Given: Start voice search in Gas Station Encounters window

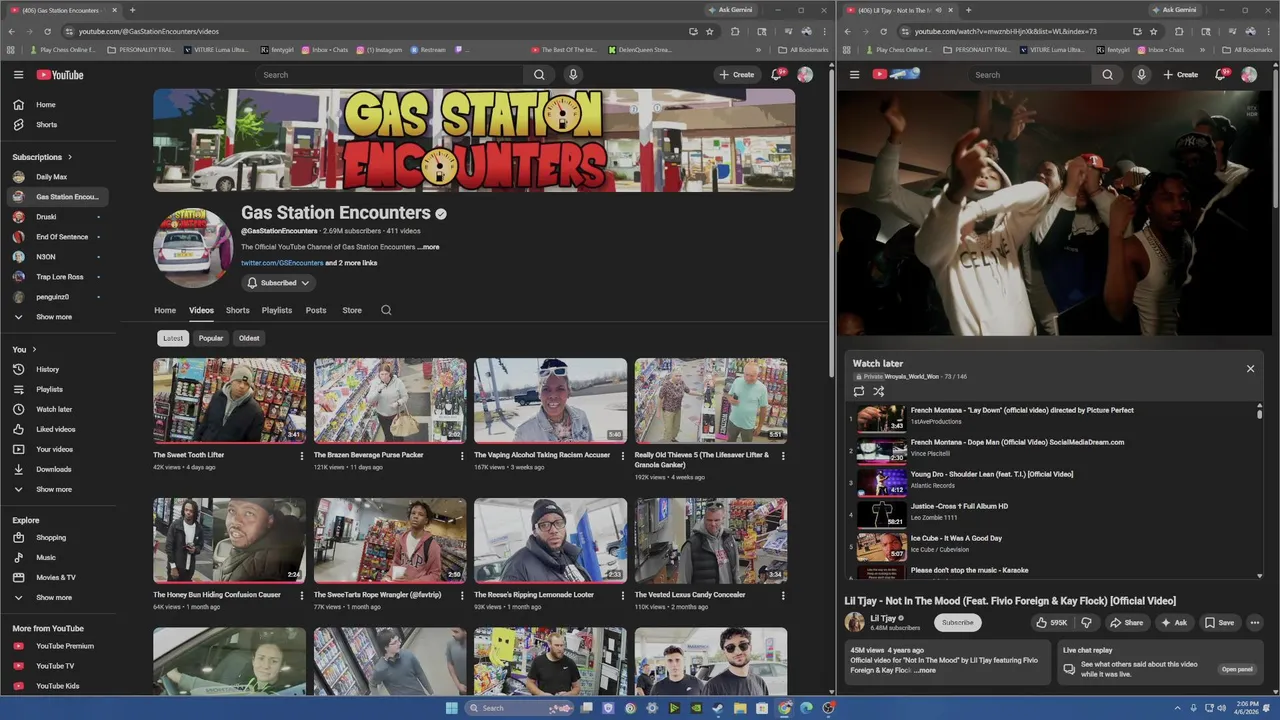Looking at the screenshot, I should tap(573, 75).
